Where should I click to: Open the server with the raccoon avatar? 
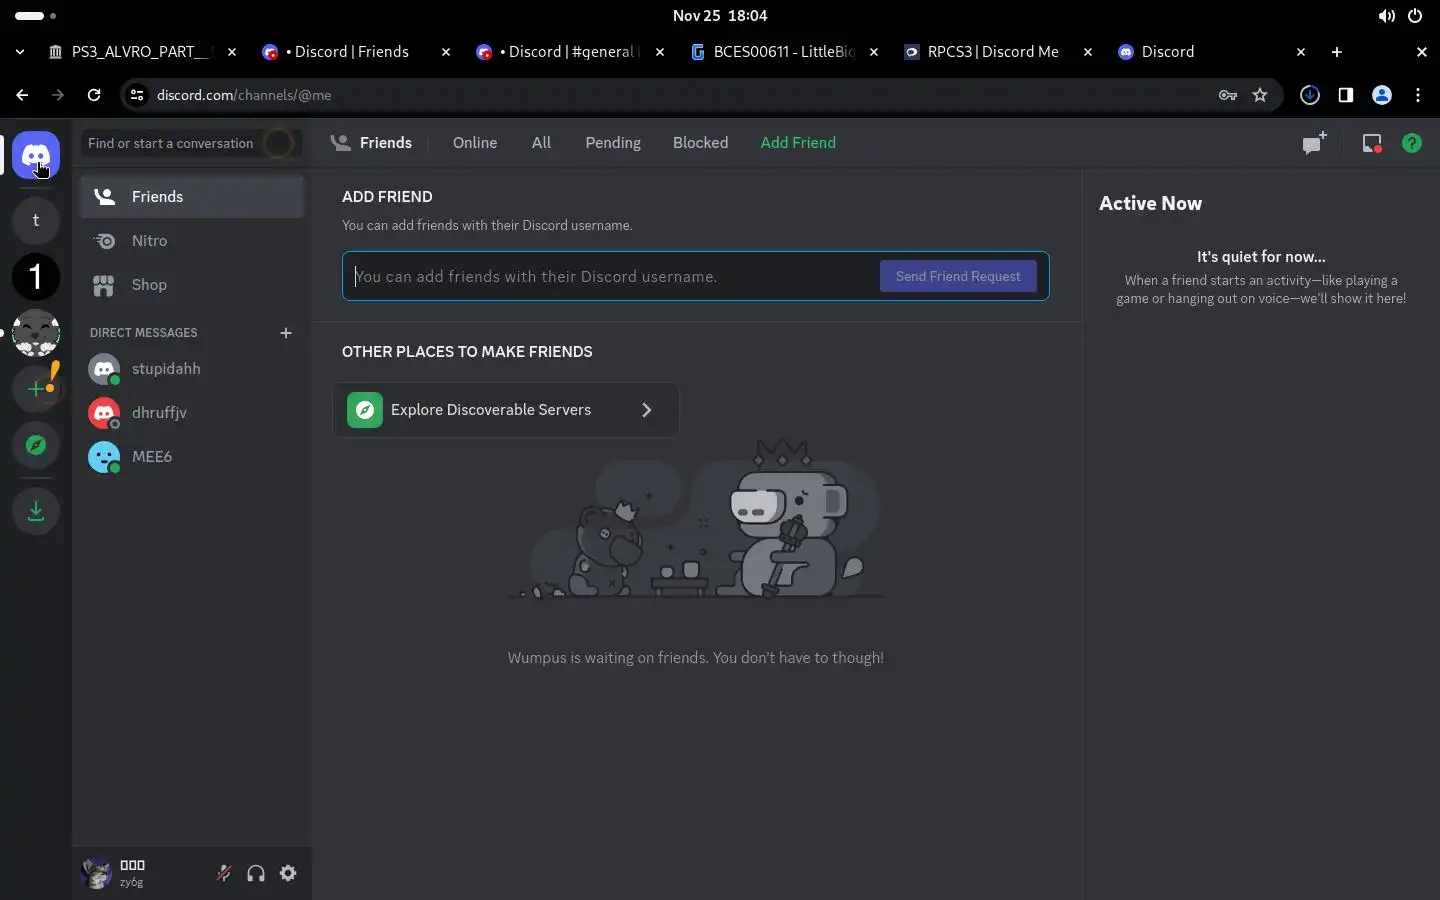36,333
